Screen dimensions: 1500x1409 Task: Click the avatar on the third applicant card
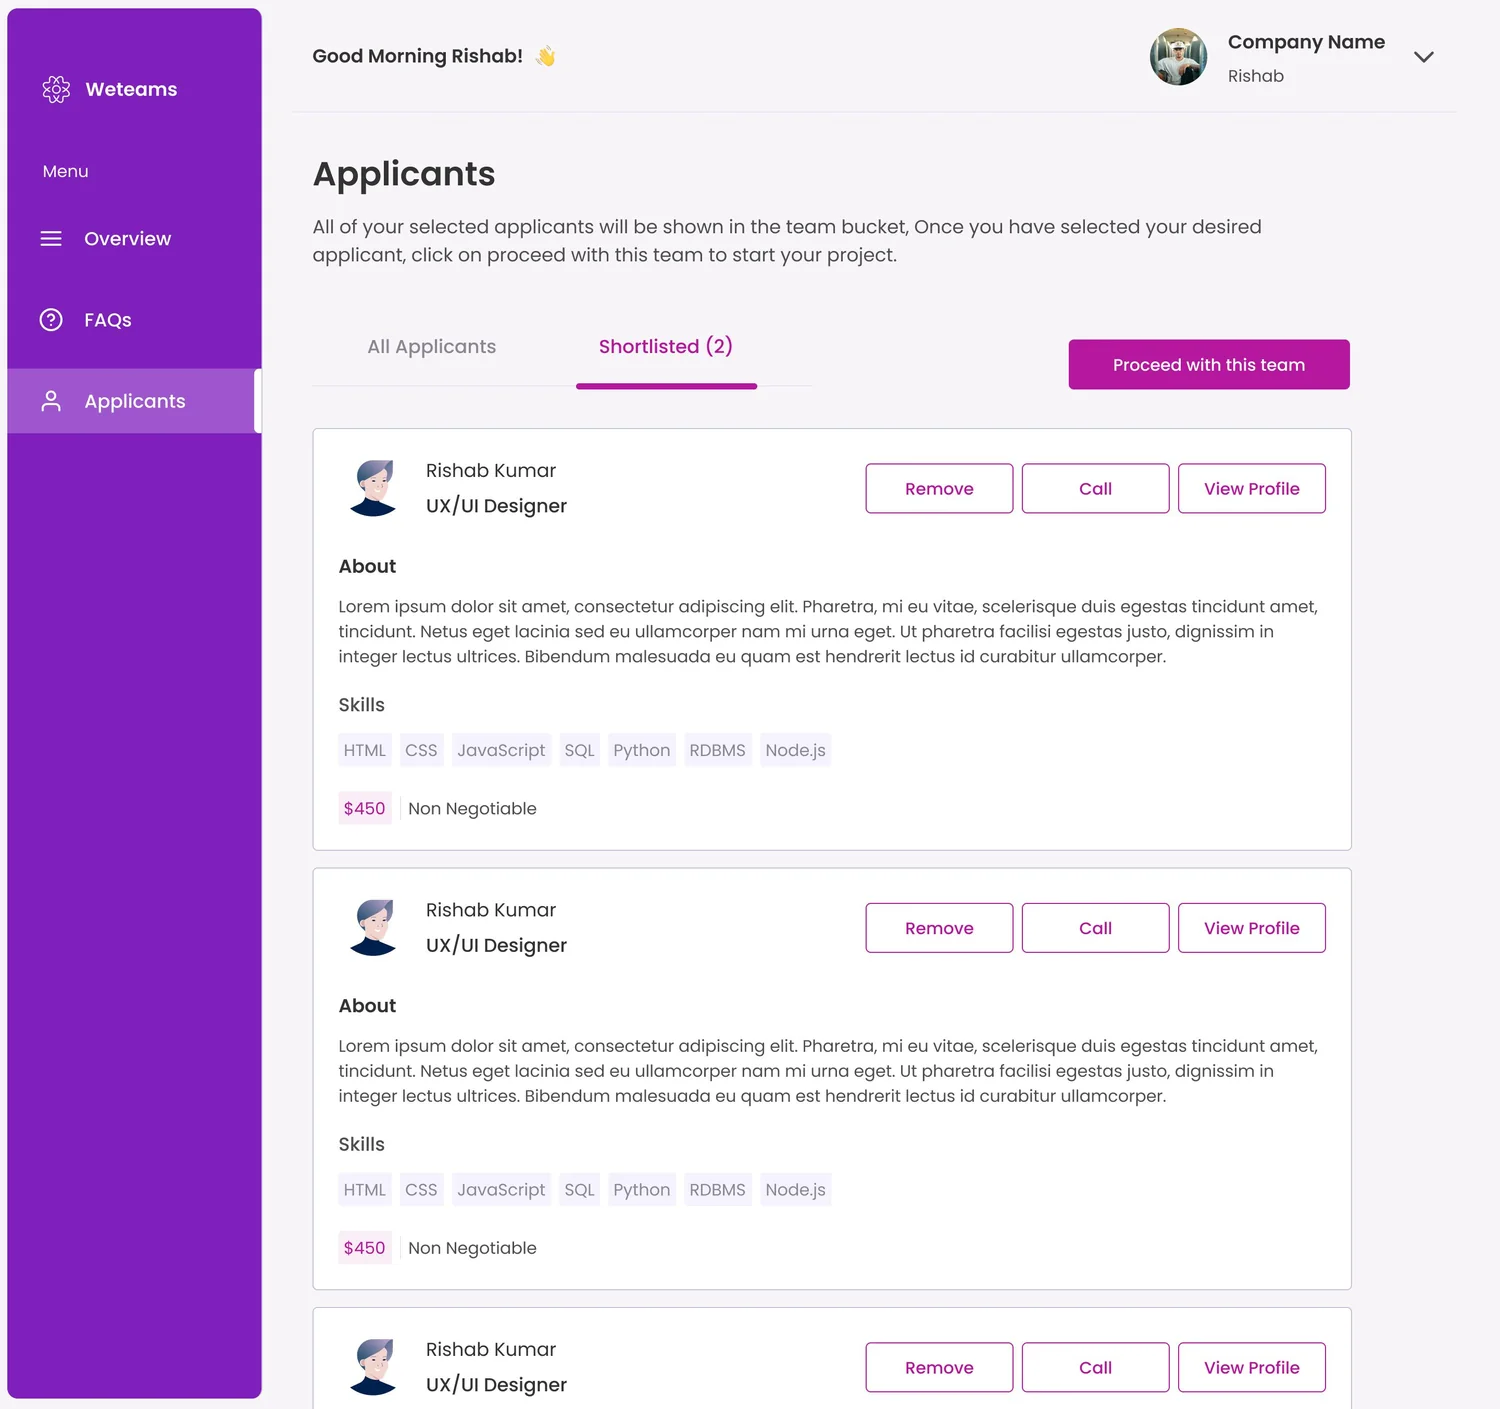[x=374, y=1367]
